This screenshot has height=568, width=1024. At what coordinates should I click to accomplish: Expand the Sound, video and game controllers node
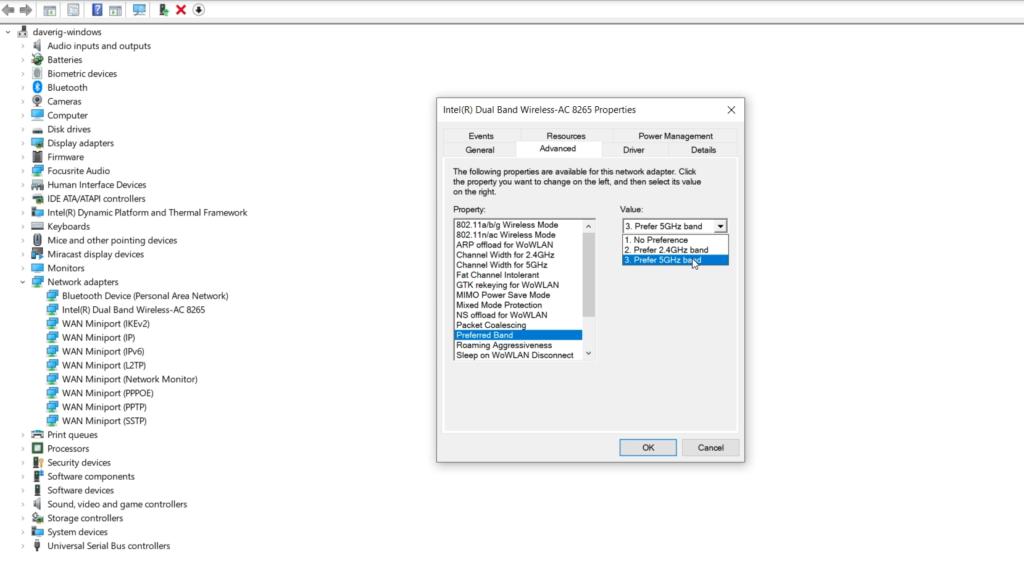[x=22, y=504]
